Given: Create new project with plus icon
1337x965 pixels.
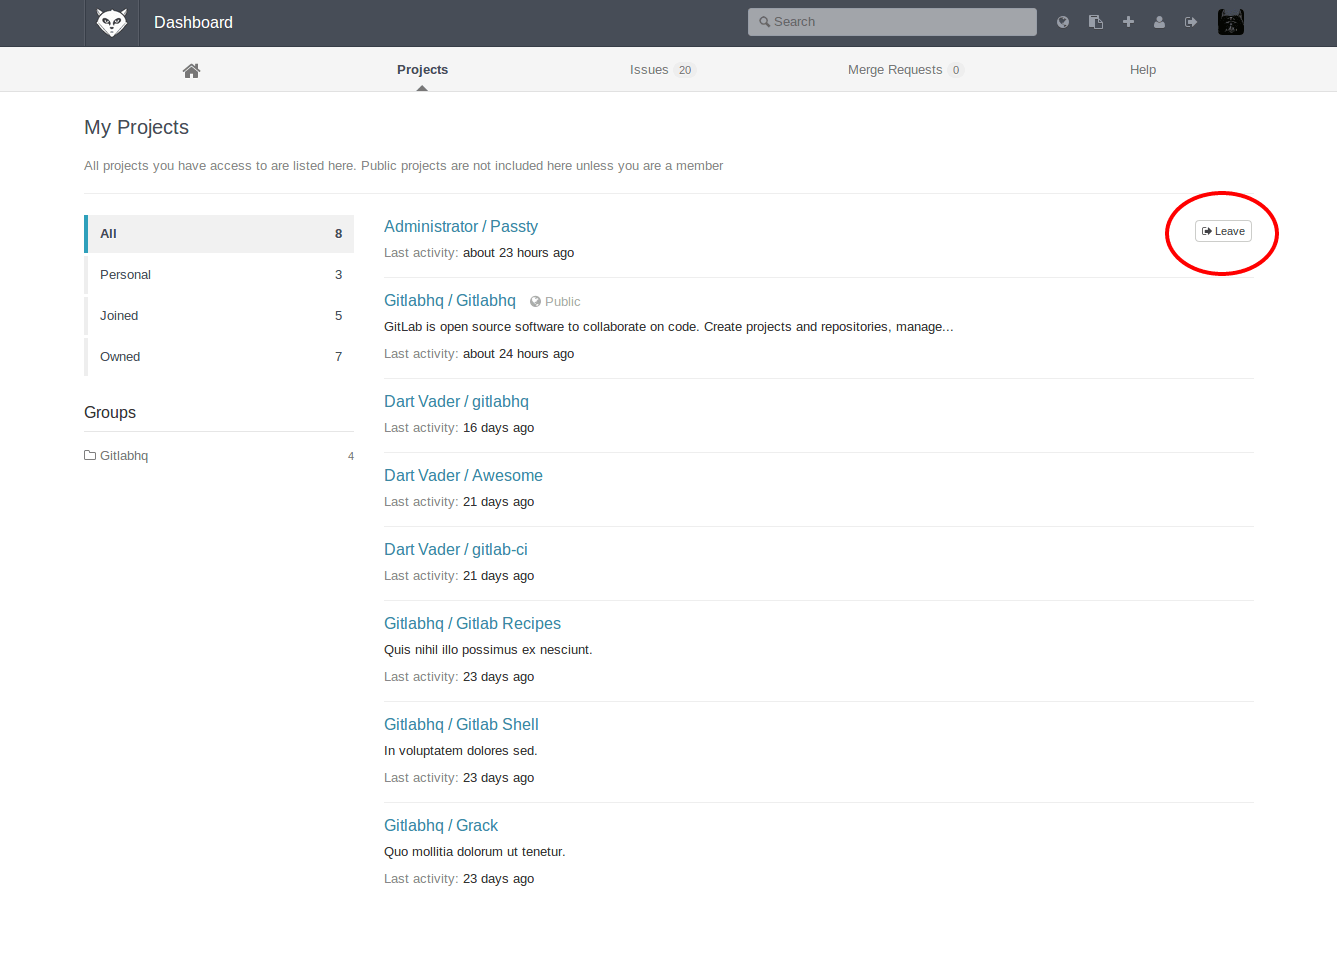Looking at the screenshot, I should 1128,22.
